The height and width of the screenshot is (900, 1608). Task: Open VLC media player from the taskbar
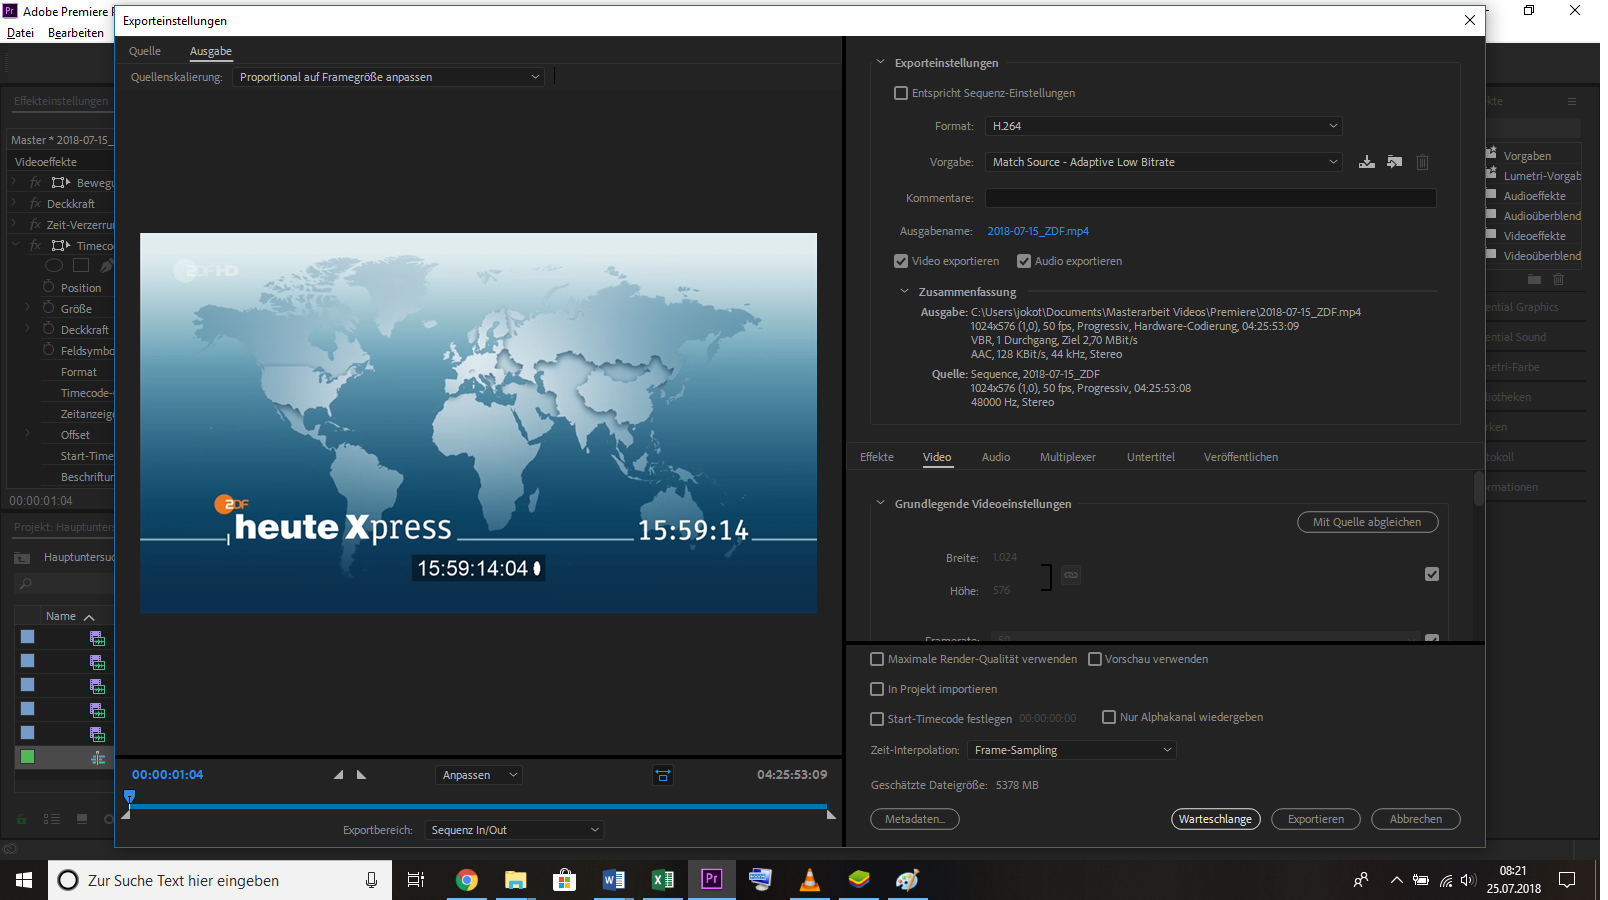pyautogui.click(x=809, y=880)
